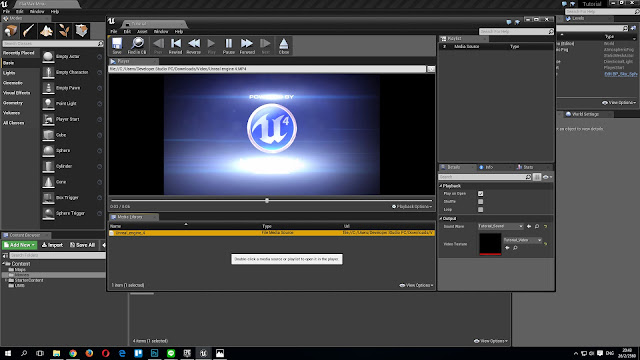
Task: Play the video in reverse
Action: coord(193,46)
